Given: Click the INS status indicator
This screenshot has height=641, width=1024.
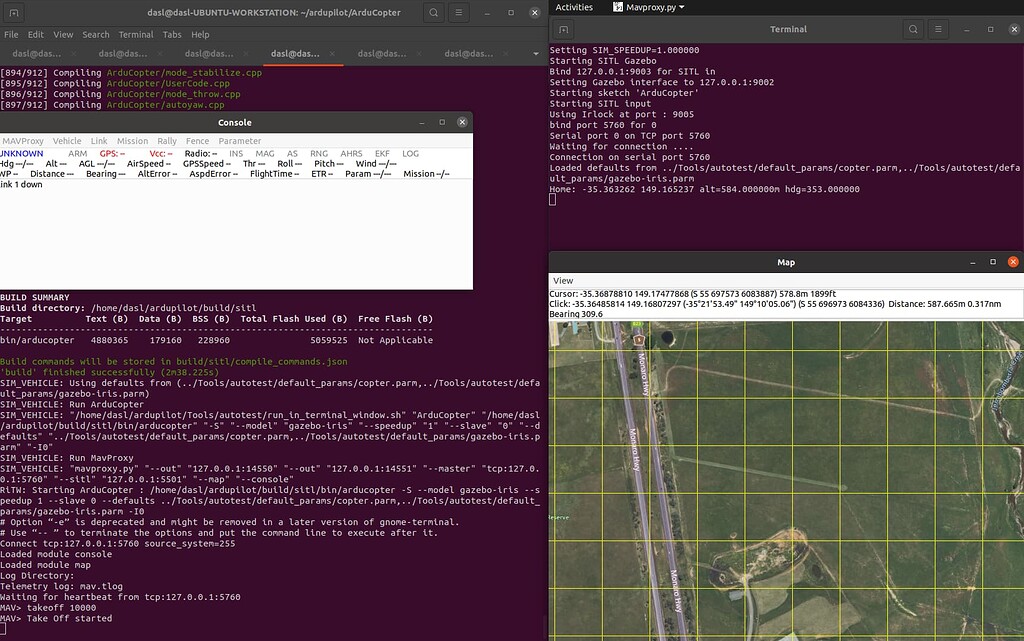Looking at the screenshot, I should (236, 154).
